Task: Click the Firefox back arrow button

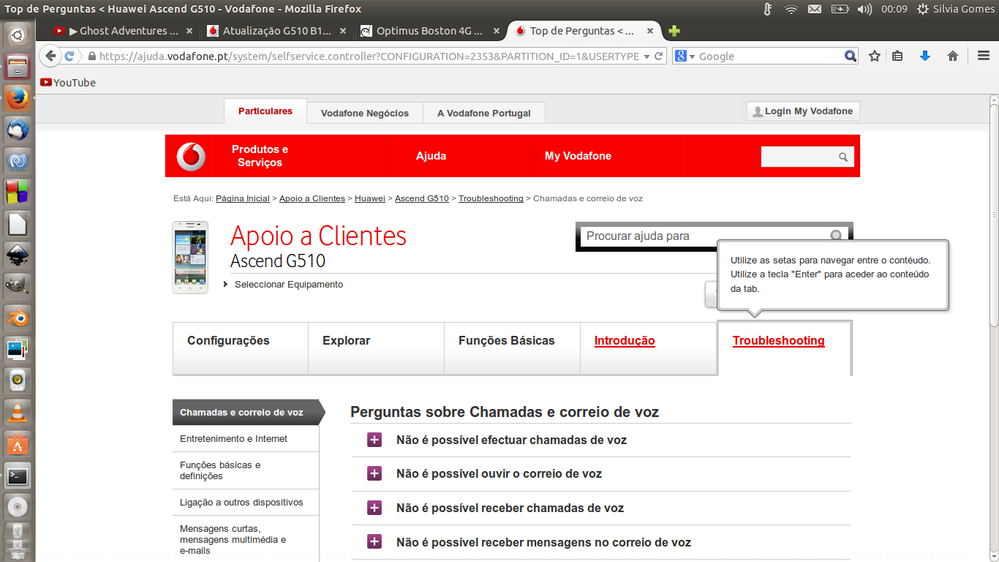Action: (50, 56)
